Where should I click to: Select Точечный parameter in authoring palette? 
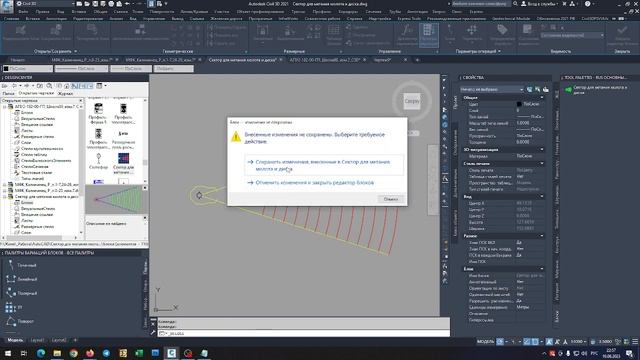(22, 265)
